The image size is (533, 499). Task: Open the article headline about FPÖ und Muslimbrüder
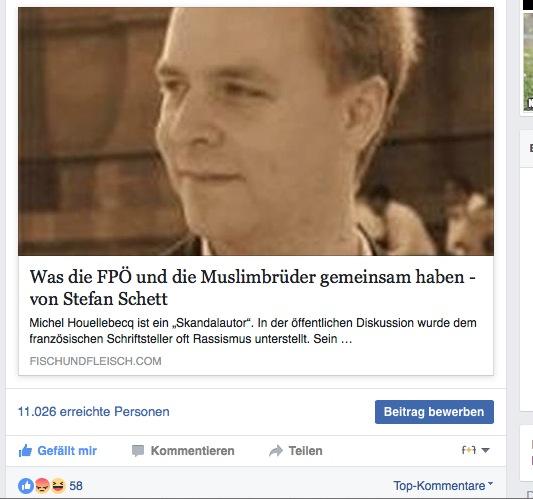pyautogui.click(x=252, y=288)
